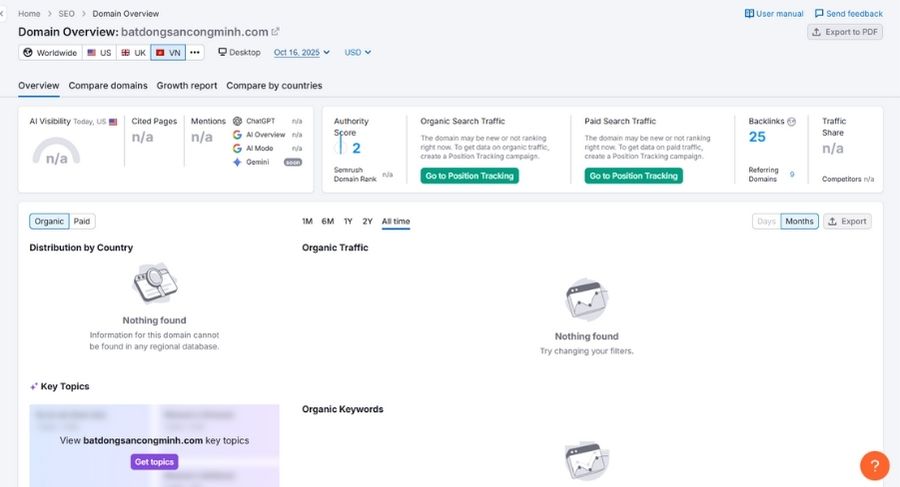Click the Authority Score value 2

(x=356, y=148)
